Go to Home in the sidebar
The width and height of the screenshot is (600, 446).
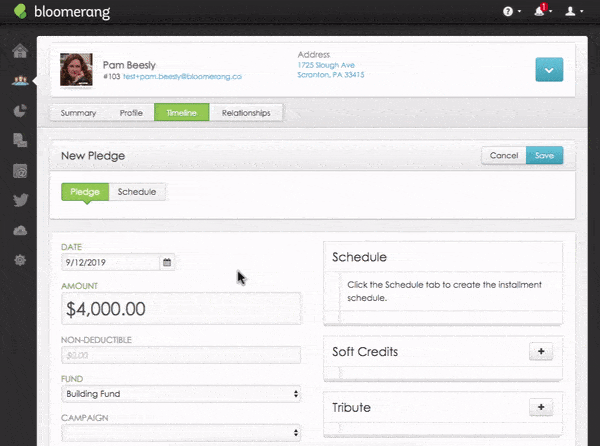[x=20, y=50]
